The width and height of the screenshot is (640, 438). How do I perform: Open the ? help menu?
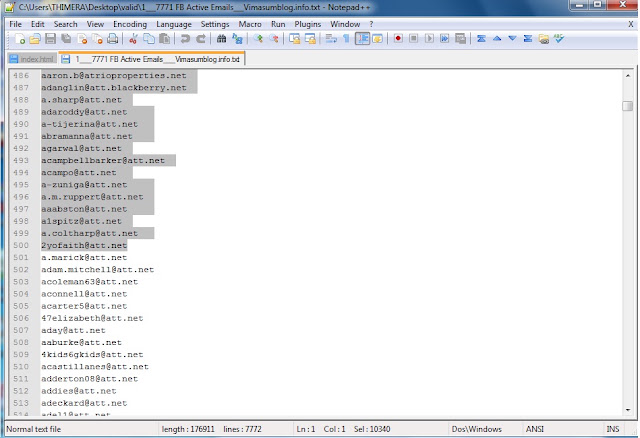pyautogui.click(x=371, y=24)
